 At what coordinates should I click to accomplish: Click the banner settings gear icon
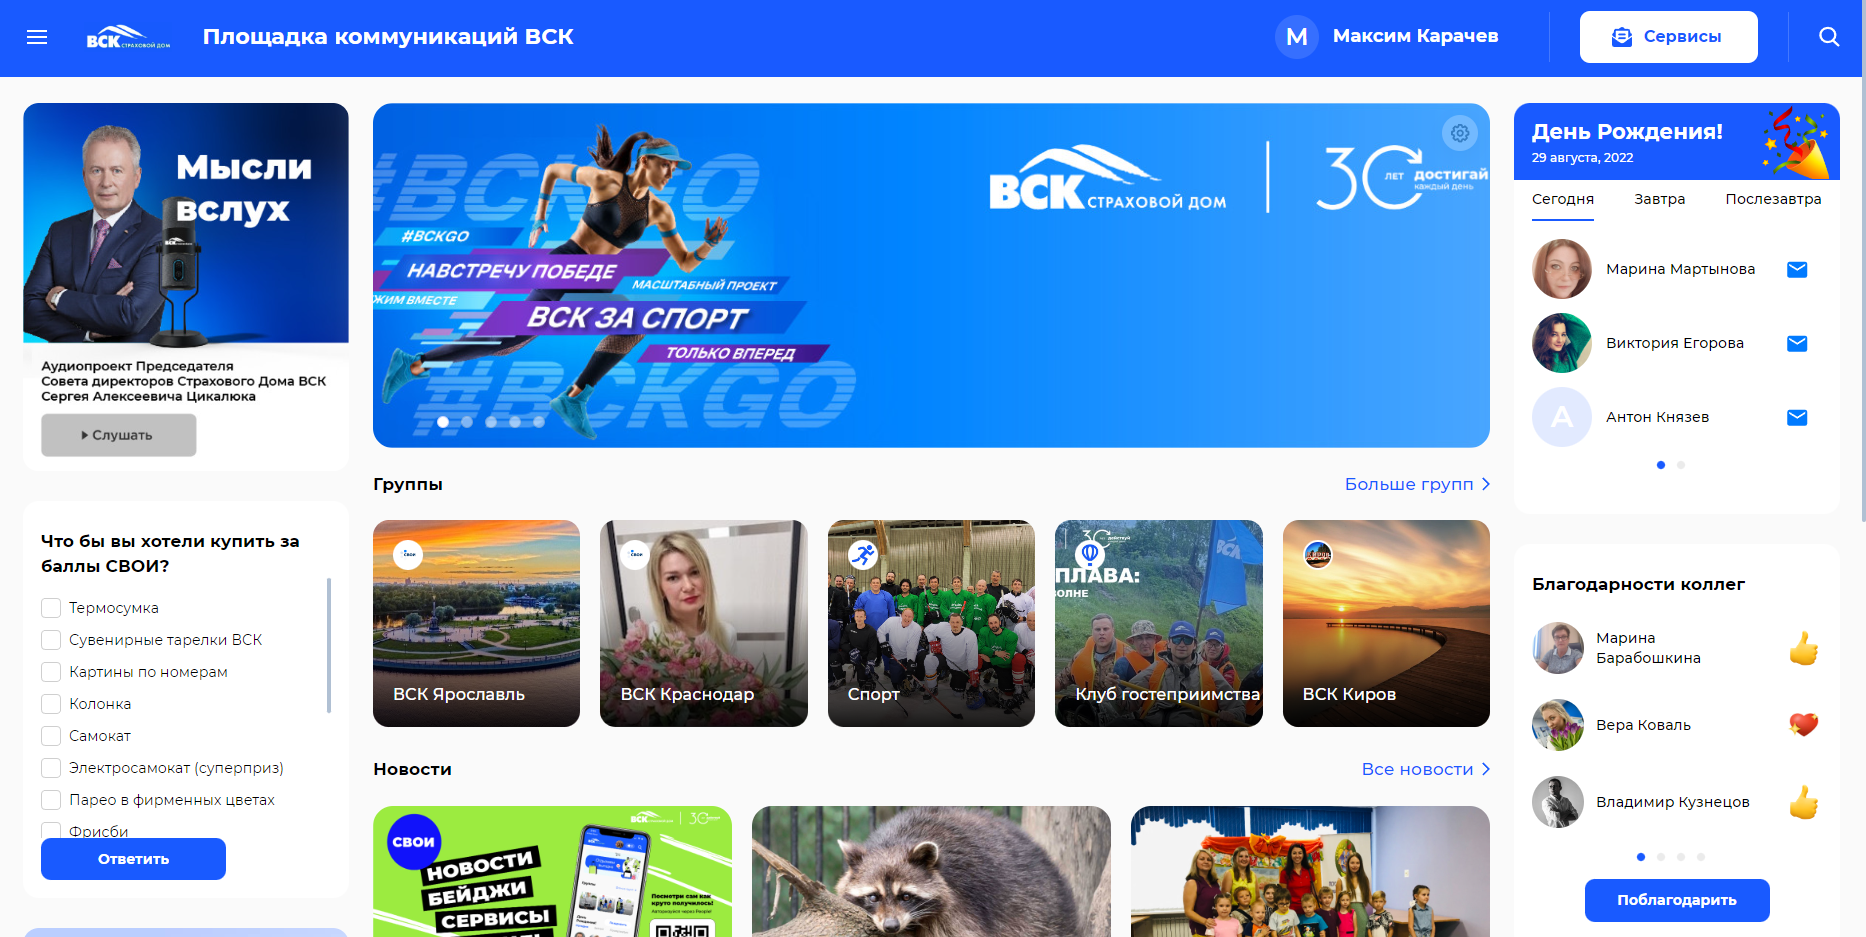pos(1460,133)
